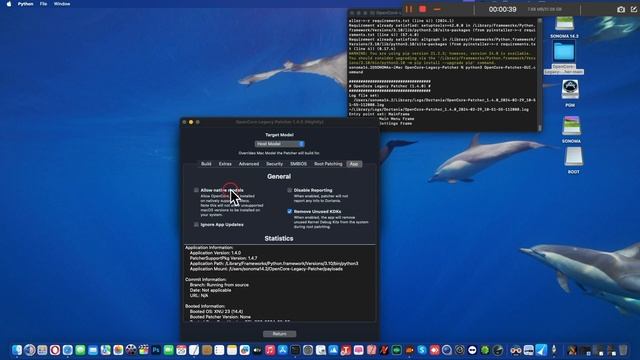Select the BOOT drive on desktop
This screenshot has height=360, width=640.
[573, 160]
